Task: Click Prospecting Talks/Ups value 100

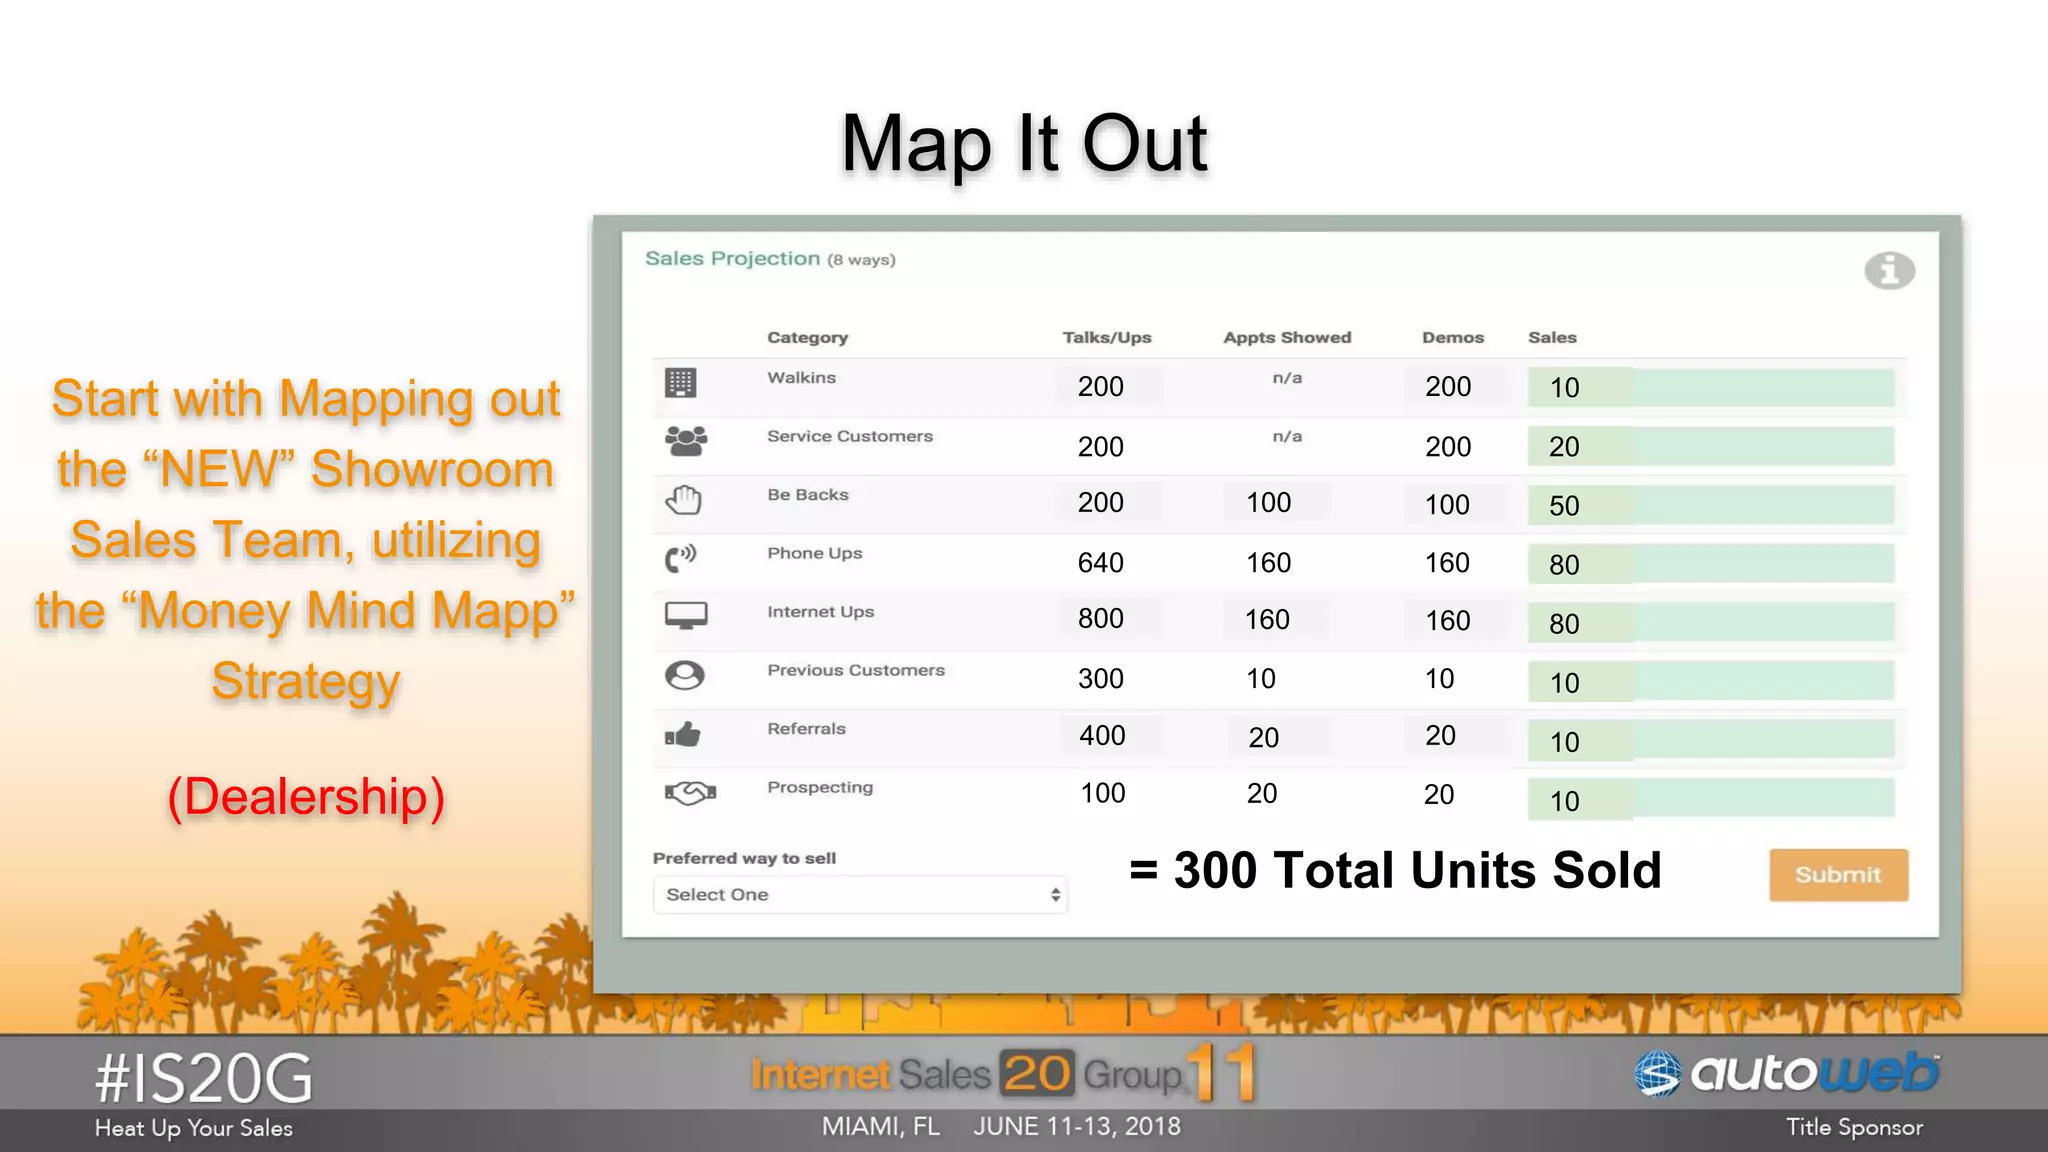Action: pyautogui.click(x=1103, y=793)
